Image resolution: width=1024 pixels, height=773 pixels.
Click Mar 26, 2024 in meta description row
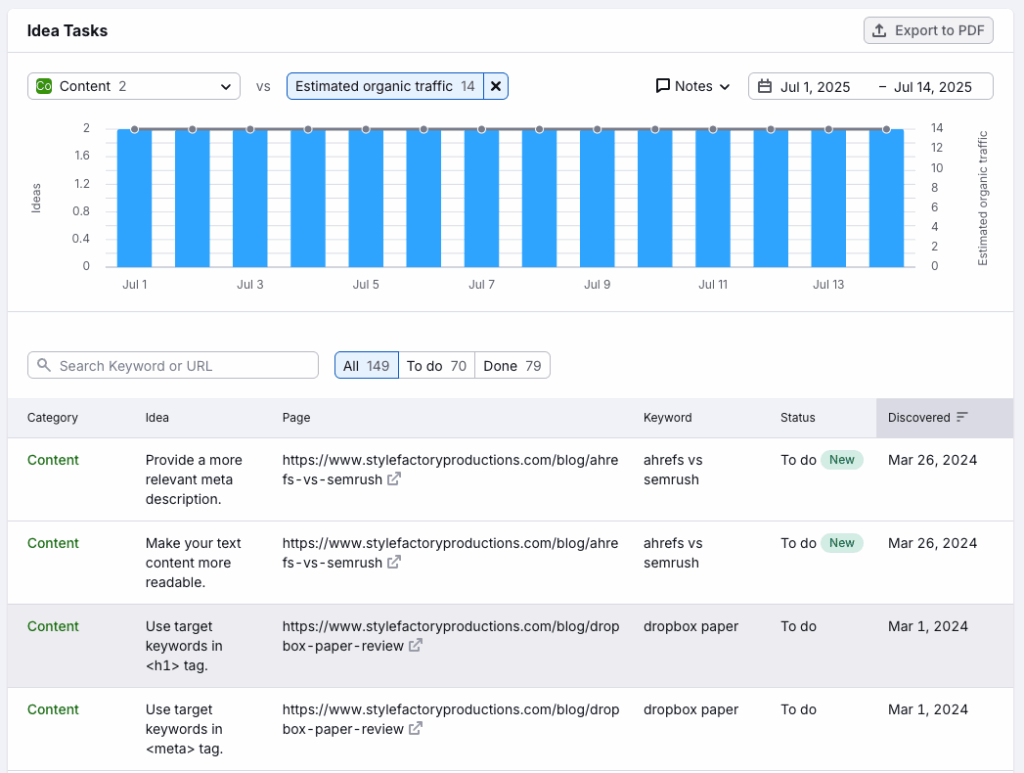click(x=933, y=460)
